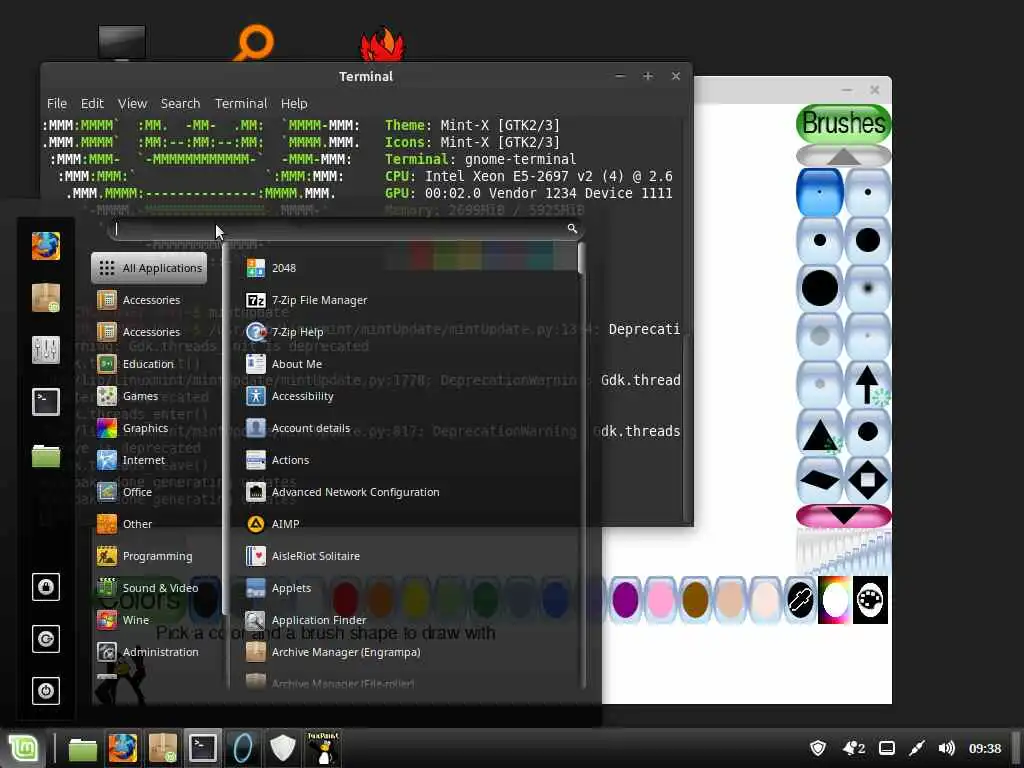This screenshot has height=768, width=1024.
Task: Open the rainbow color picker in Tux Paint
Action: coord(835,600)
